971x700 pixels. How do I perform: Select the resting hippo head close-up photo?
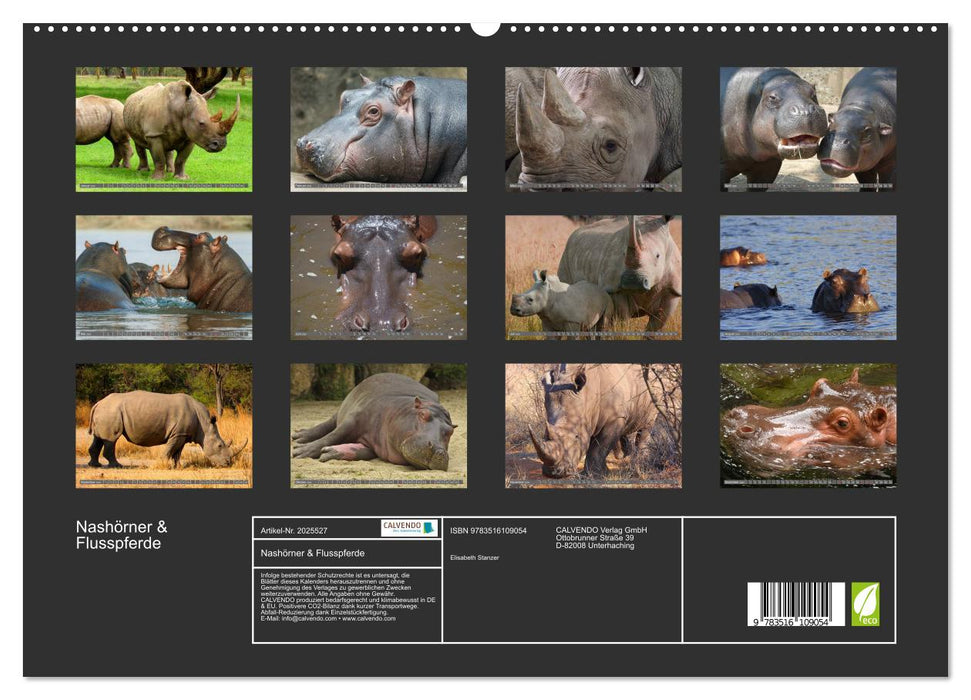[378, 129]
